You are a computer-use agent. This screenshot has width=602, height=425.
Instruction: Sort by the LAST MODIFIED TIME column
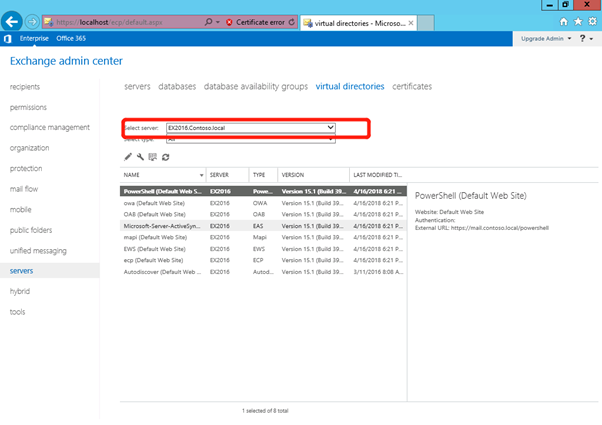(377, 175)
